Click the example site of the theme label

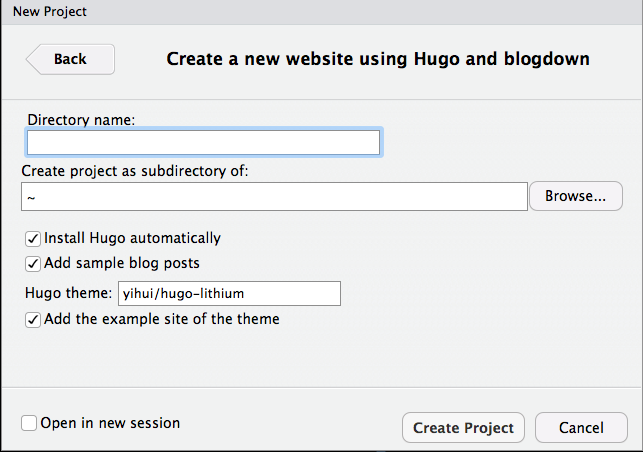point(162,319)
